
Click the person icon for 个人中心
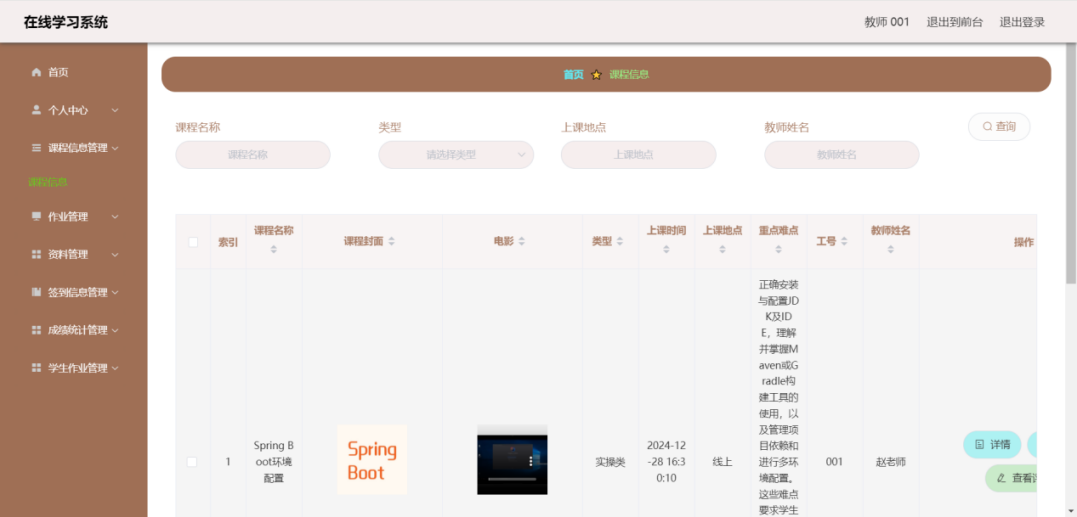36,110
